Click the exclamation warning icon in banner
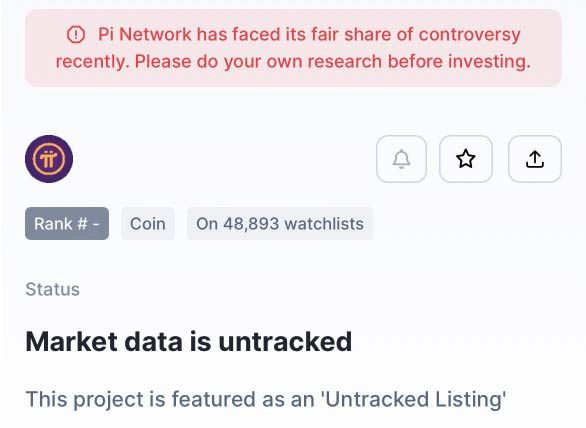 pos(76,35)
